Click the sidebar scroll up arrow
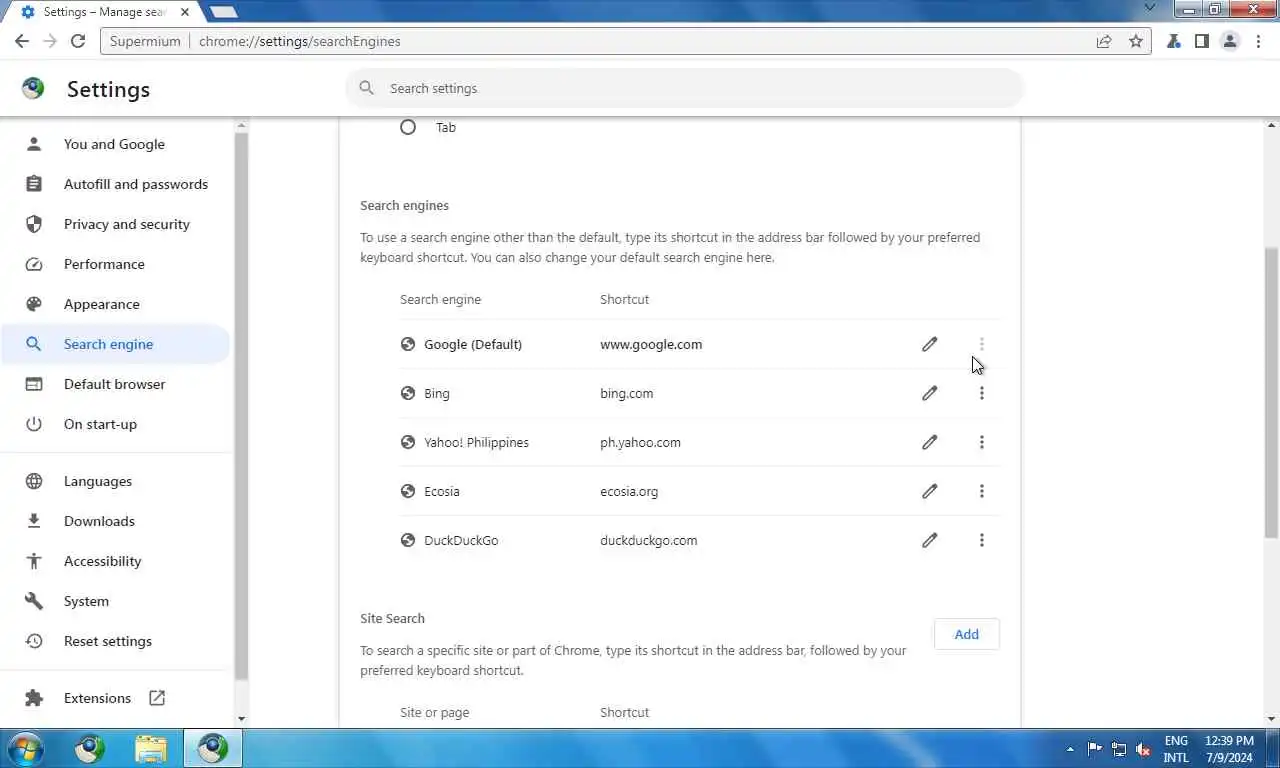Image resolution: width=1280 pixels, height=768 pixels. (241, 126)
